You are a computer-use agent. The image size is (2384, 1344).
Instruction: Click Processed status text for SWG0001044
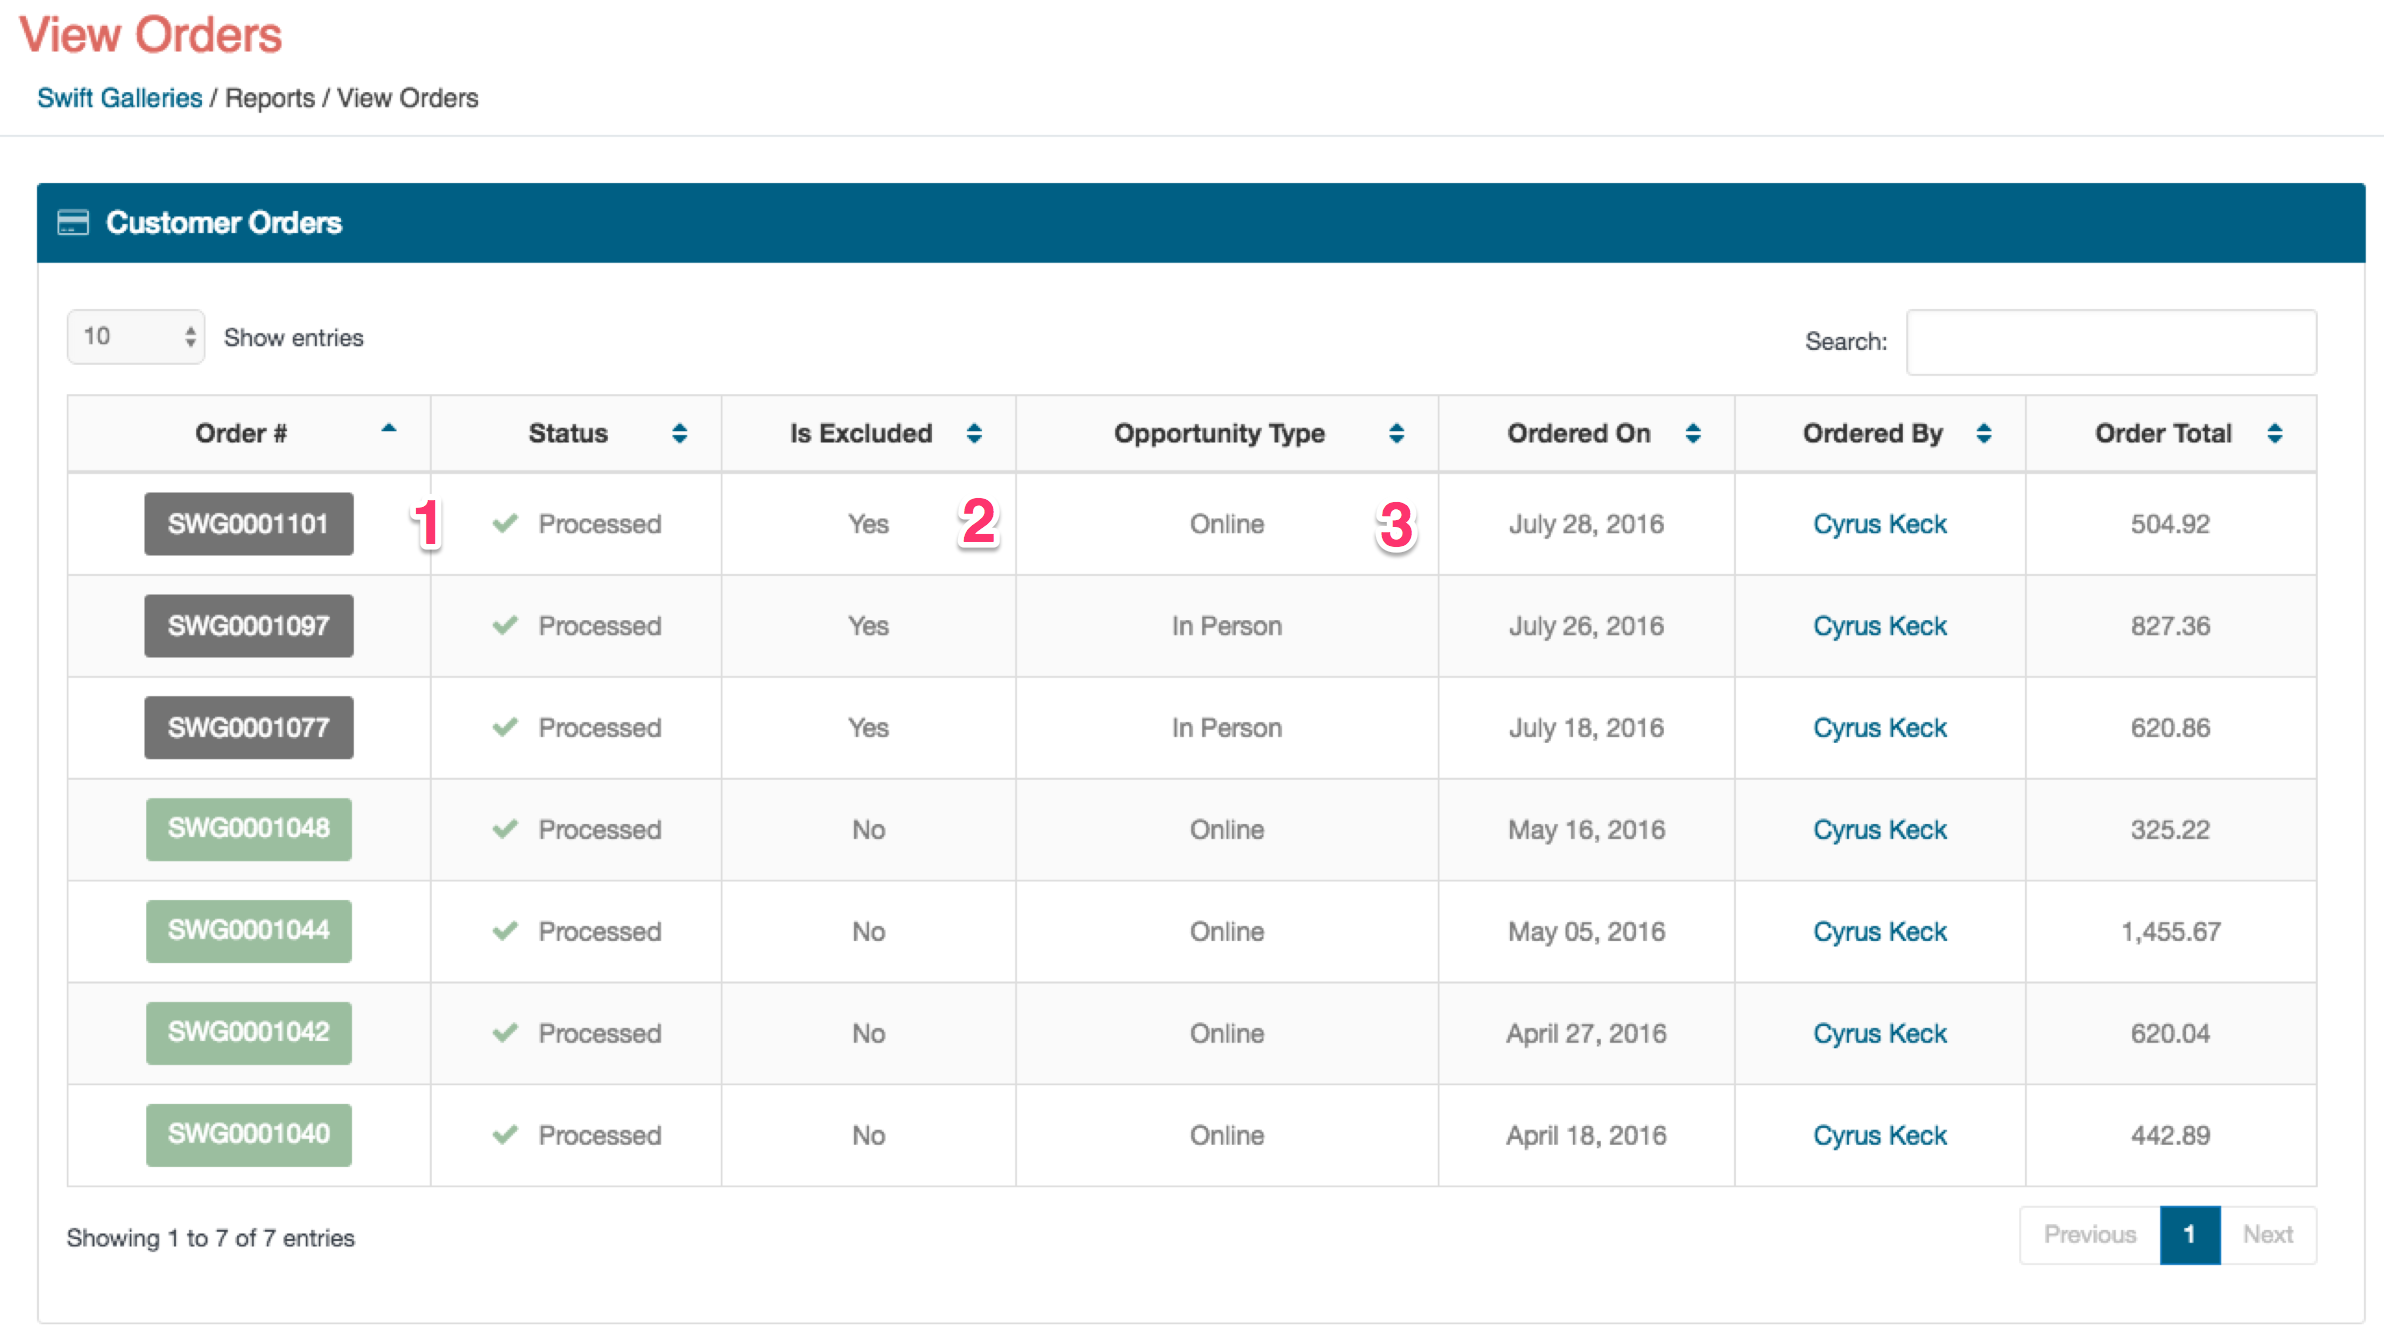[x=600, y=932]
